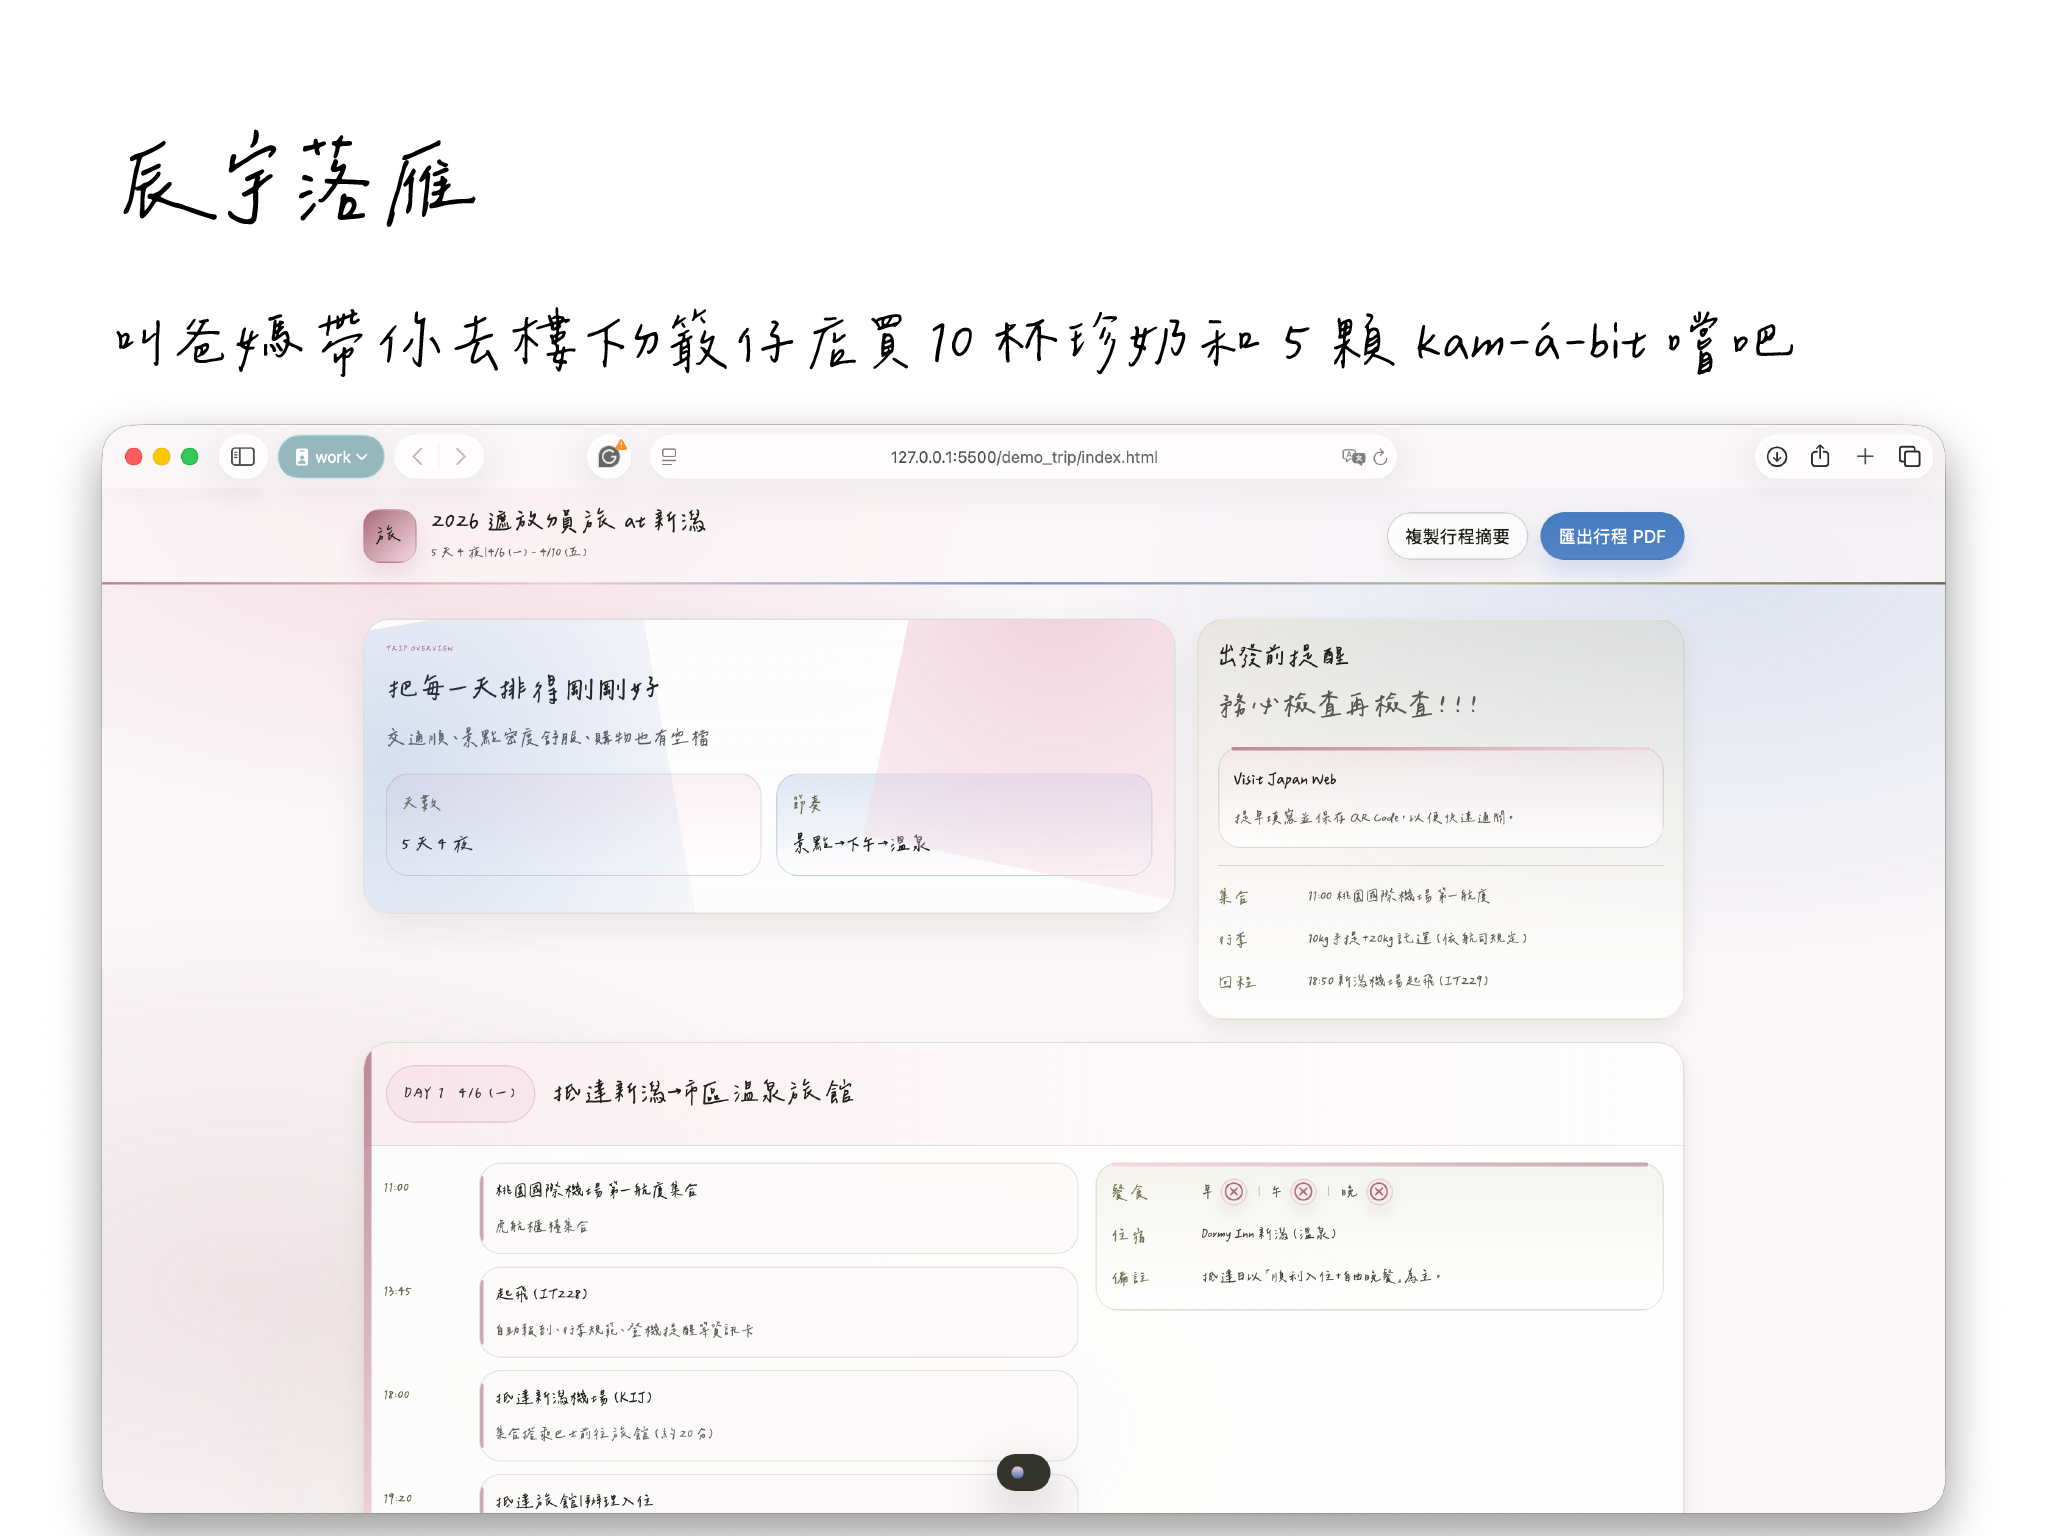The image size is (2048, 1536).
Task: Click the forward navigation arrow
Action: click(x=461, y=457)
